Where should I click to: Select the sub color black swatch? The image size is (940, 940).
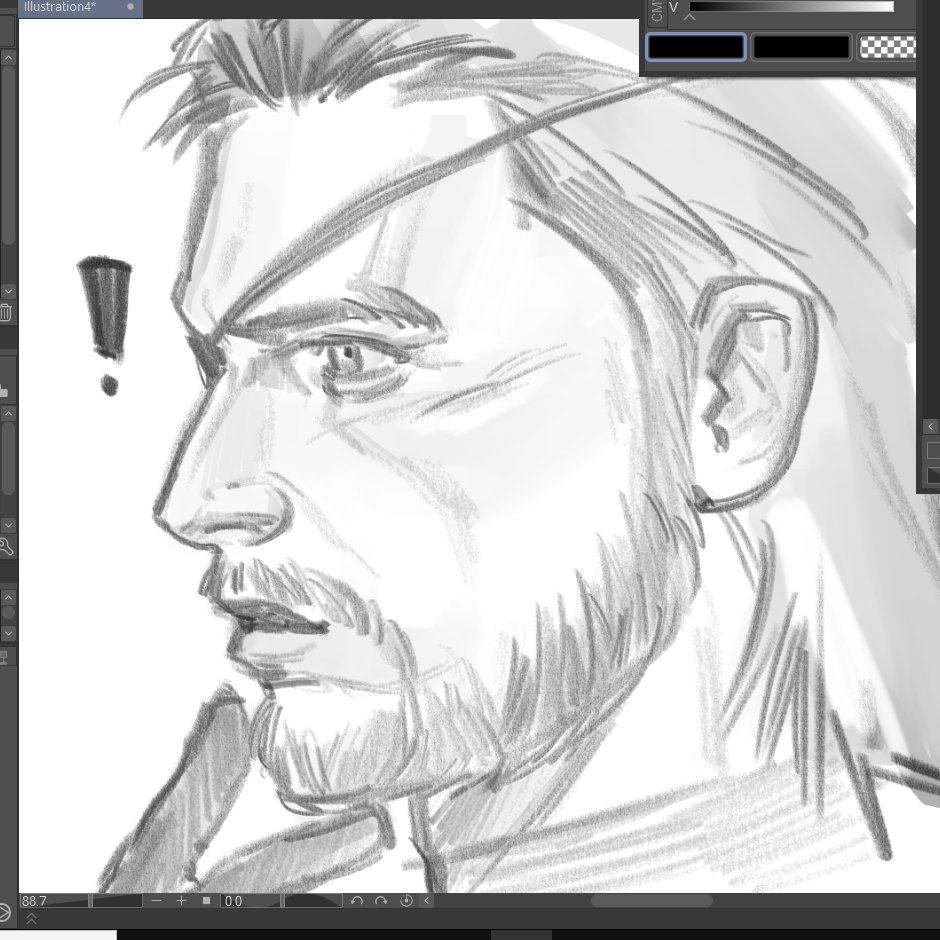(802, 47)
